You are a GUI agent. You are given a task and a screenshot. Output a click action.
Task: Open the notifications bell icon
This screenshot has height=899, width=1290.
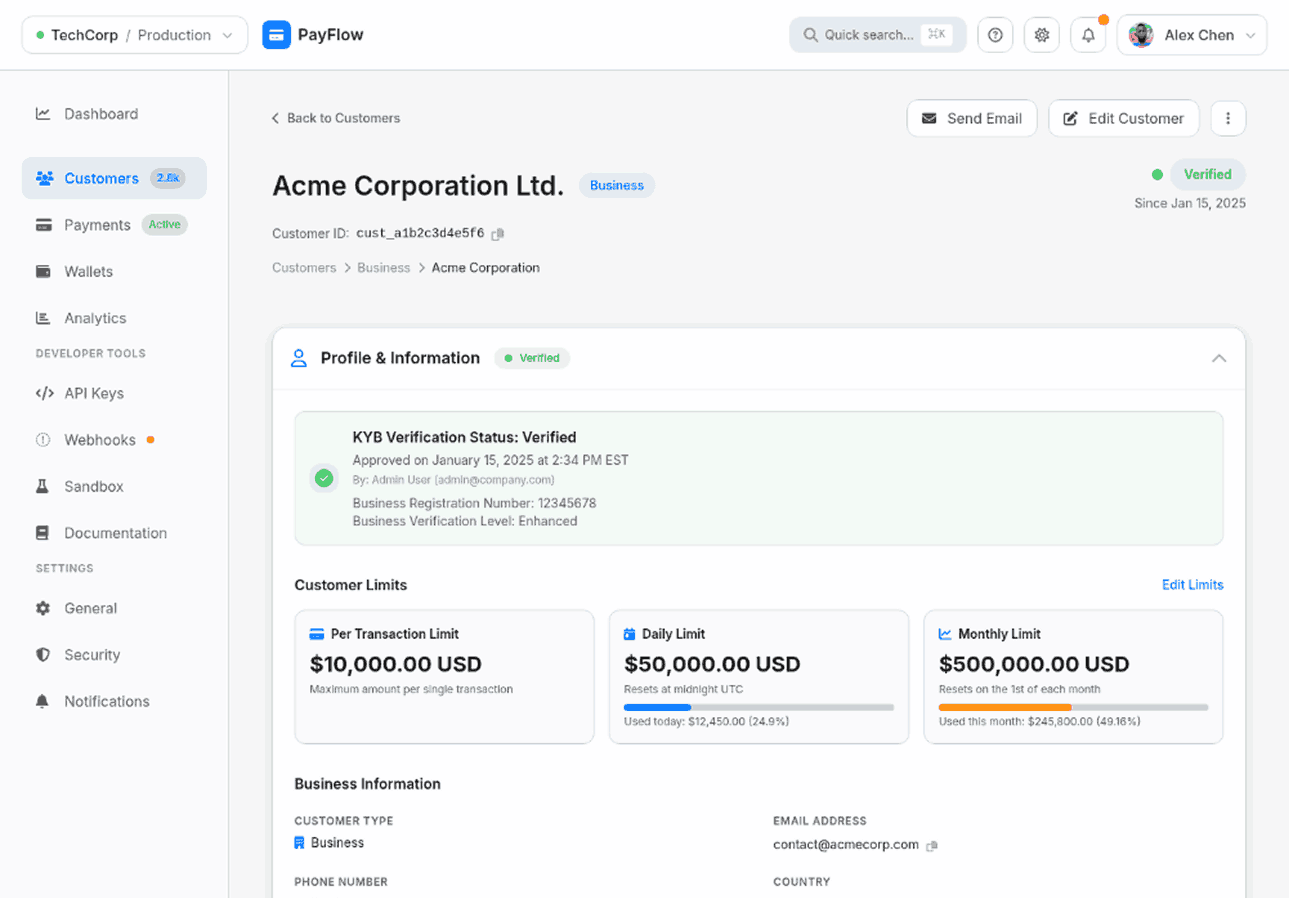(x=1088, y=35)
